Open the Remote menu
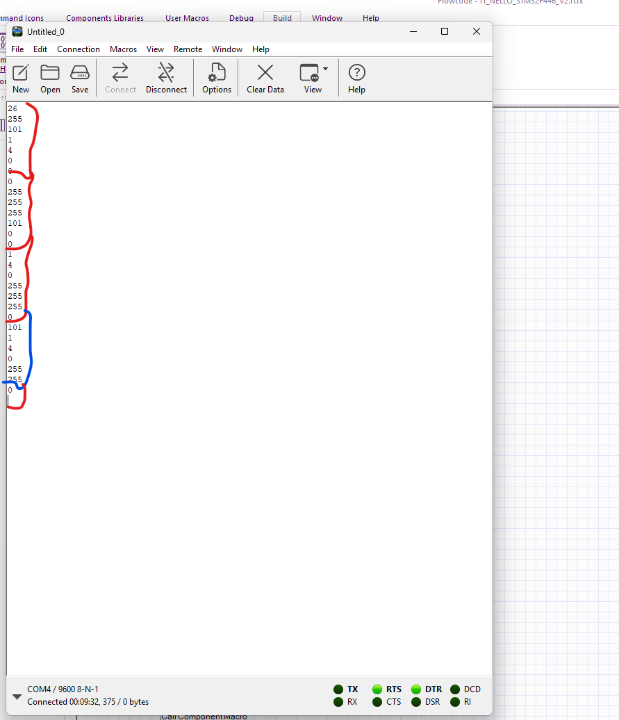Screen dimensions: 619x720 pos(187,49)
